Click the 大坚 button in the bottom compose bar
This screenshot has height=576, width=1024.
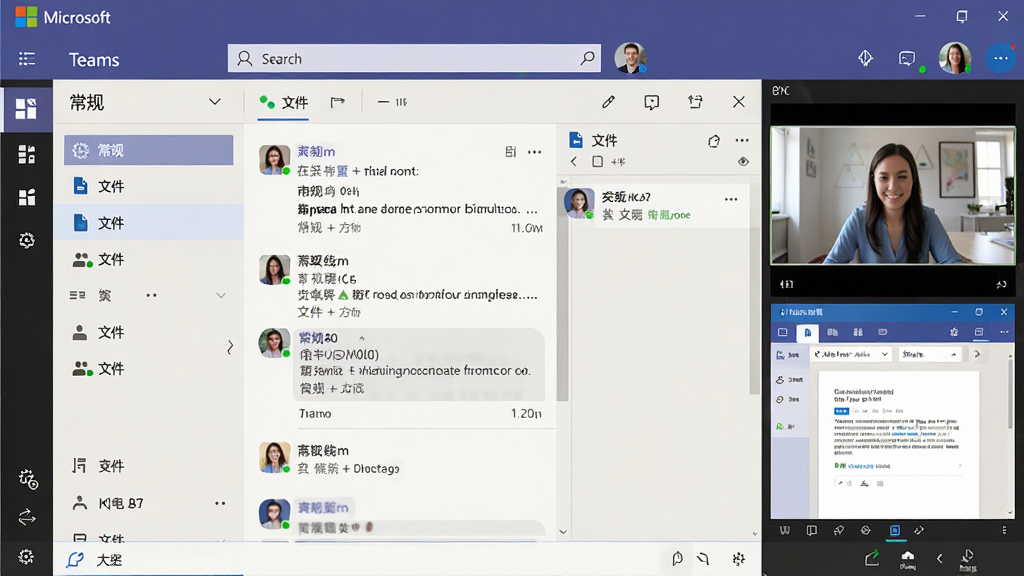point(95,560)
